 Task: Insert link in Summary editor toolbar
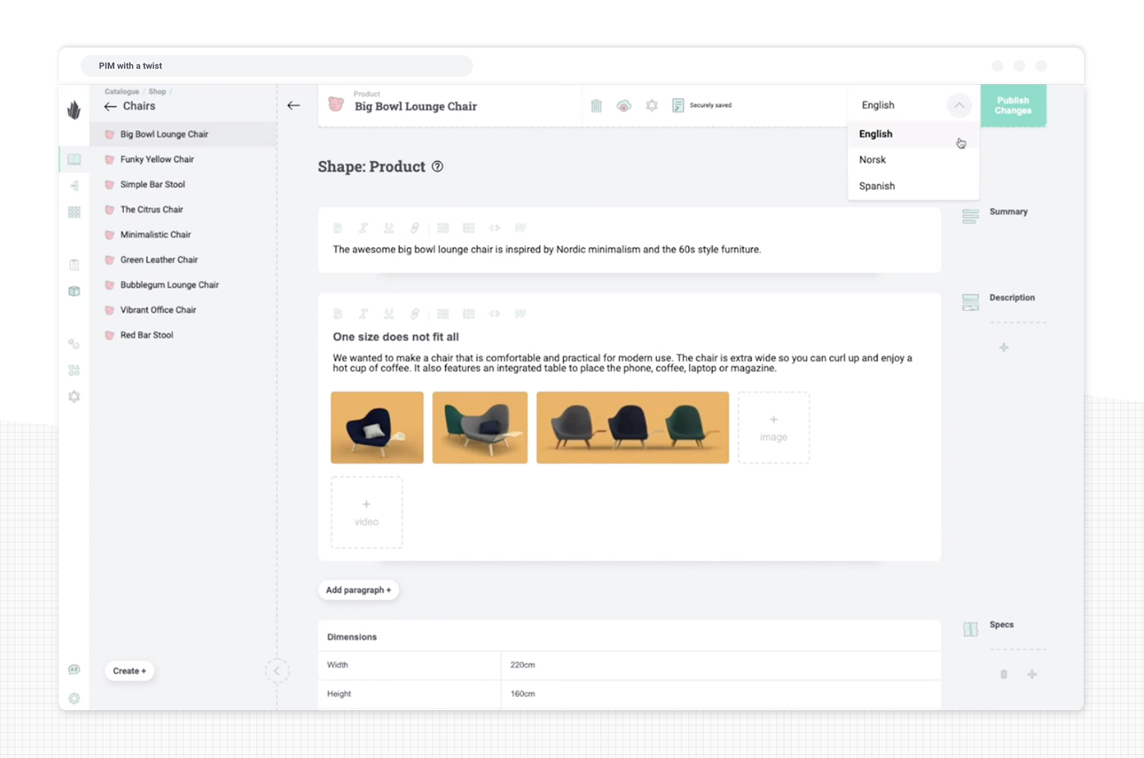coord(414,228)
